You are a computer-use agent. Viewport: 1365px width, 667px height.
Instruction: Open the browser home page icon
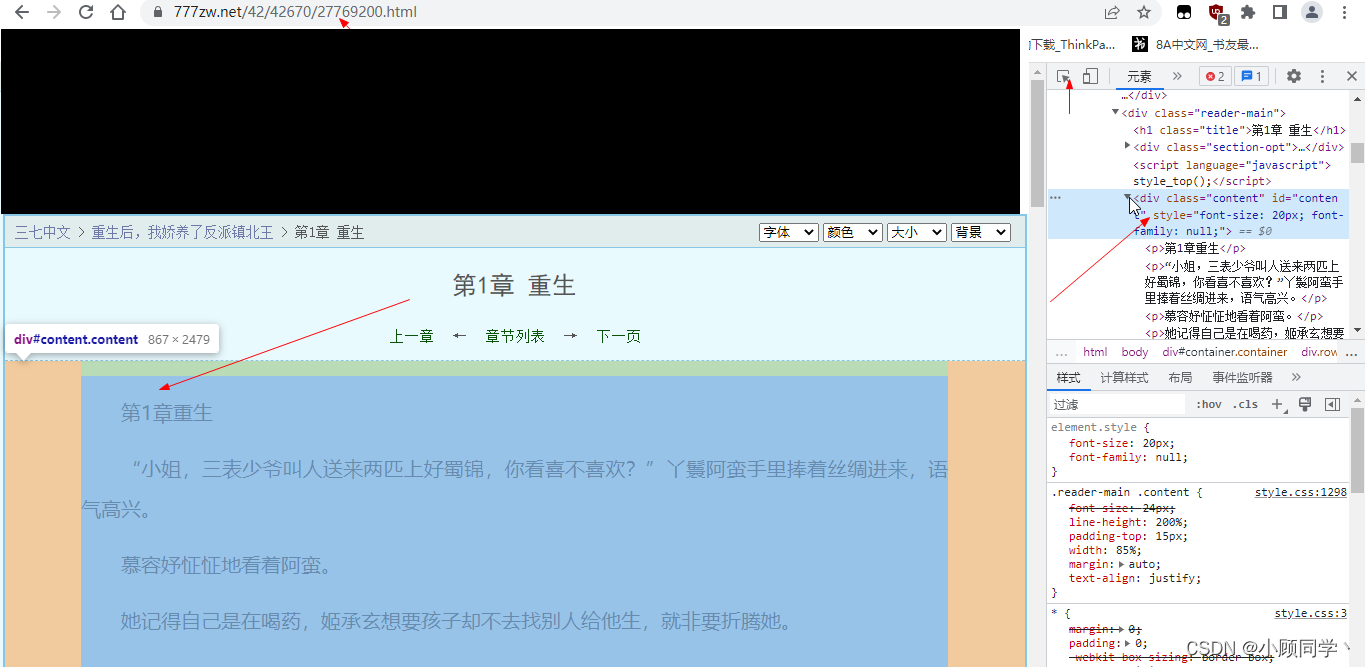point(118,12)
